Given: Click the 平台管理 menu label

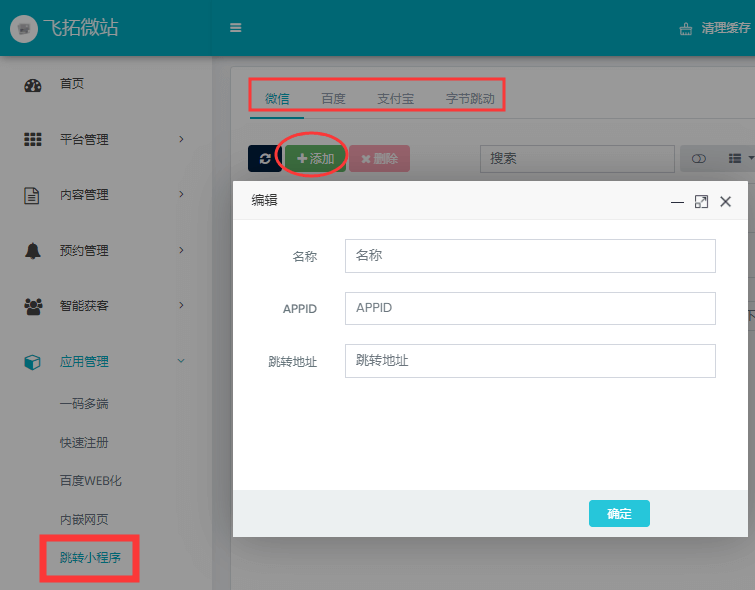Looking at the screenshot, I should pyautogui.click(x=84, y=140).
